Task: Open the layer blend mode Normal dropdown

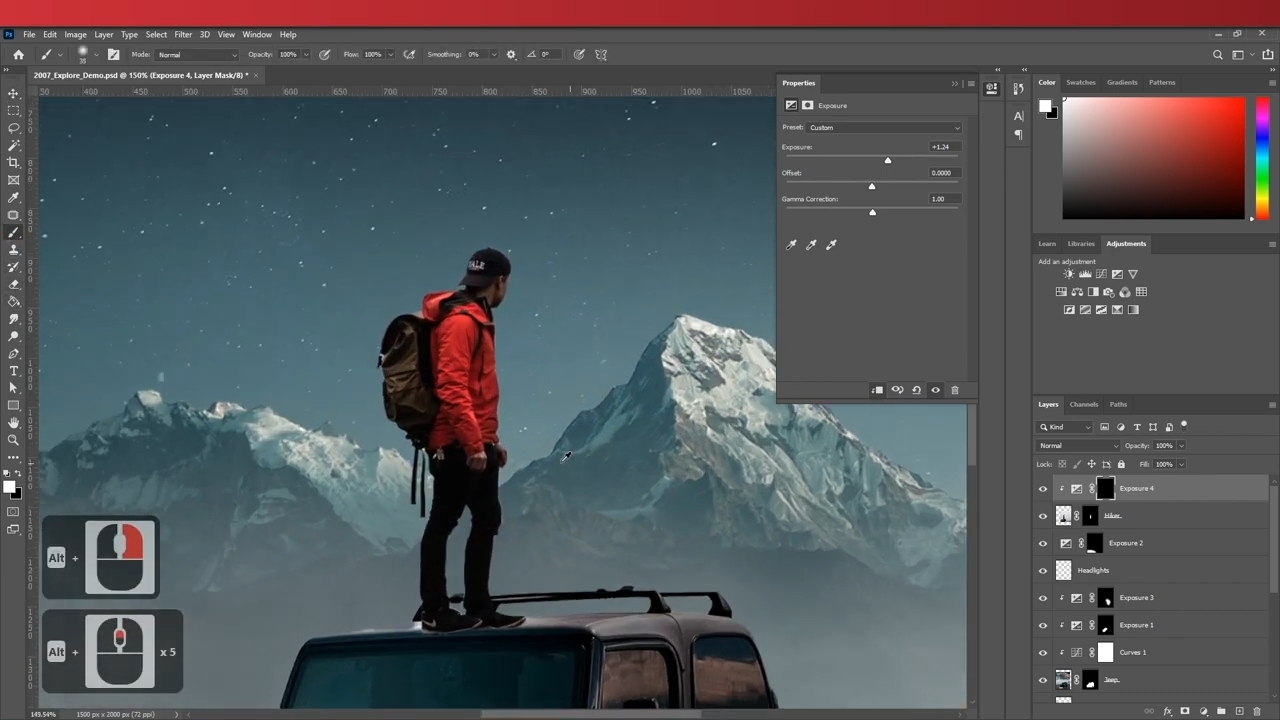Action: (1078, 446)
